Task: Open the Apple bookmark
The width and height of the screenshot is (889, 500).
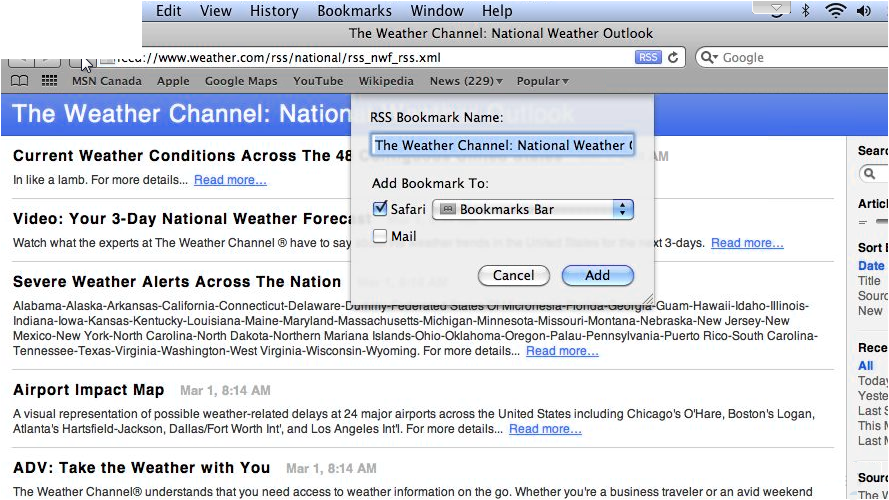Action: 173,81
